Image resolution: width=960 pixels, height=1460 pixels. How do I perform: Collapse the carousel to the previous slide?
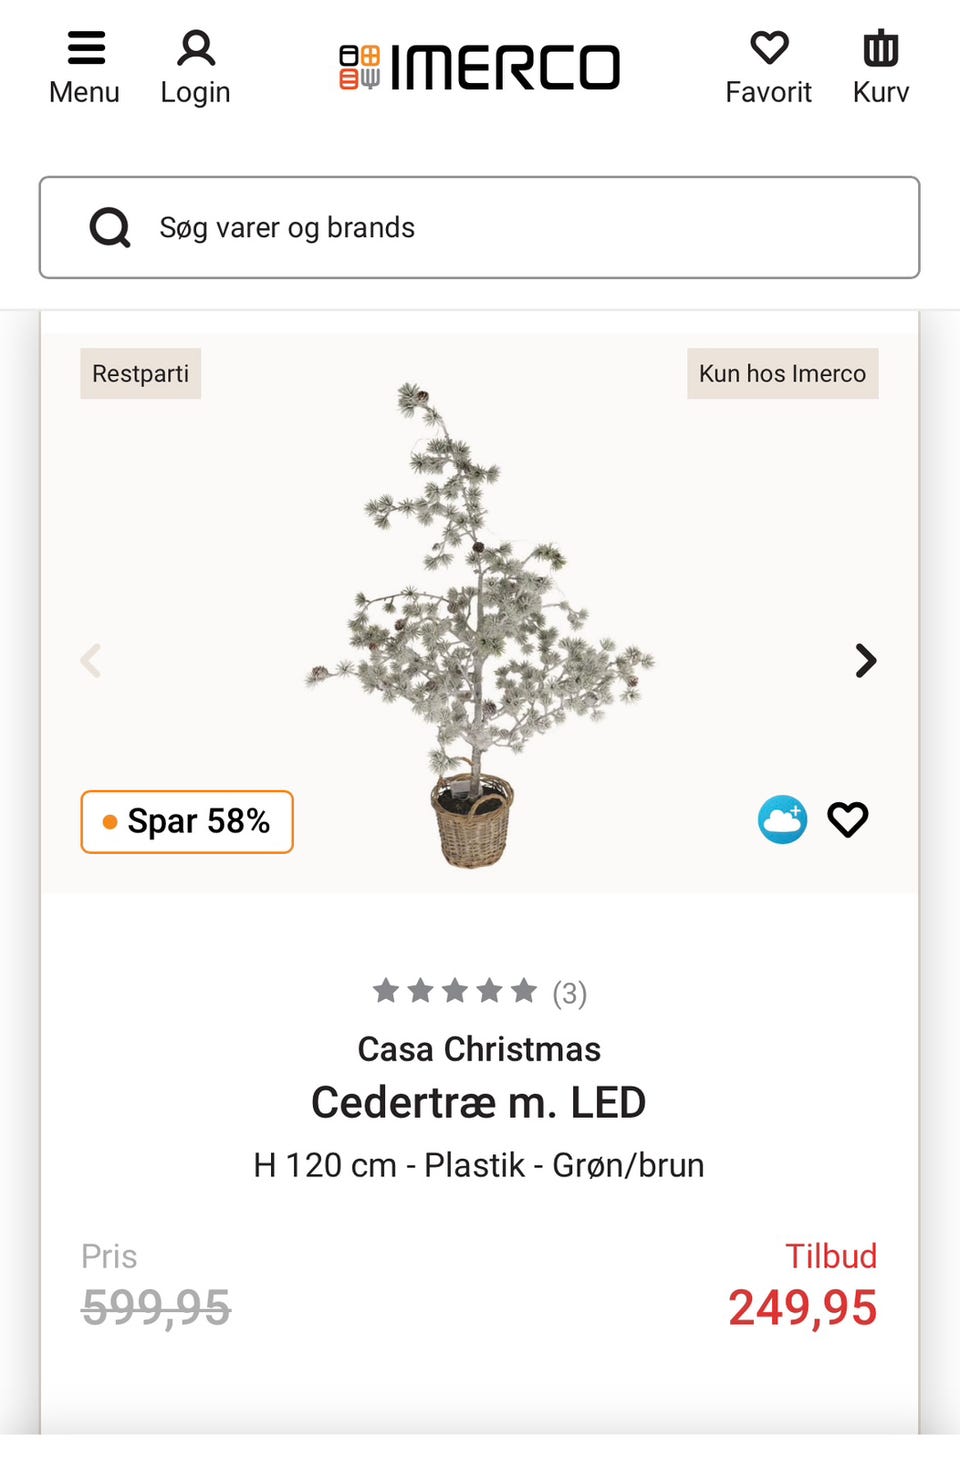91,660
